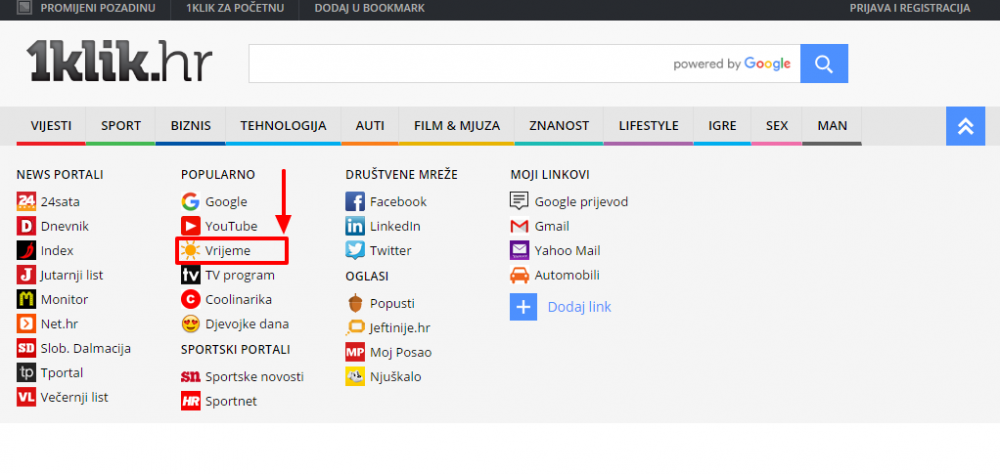Click the Sportnet HR icon

(x=191, y=401)
